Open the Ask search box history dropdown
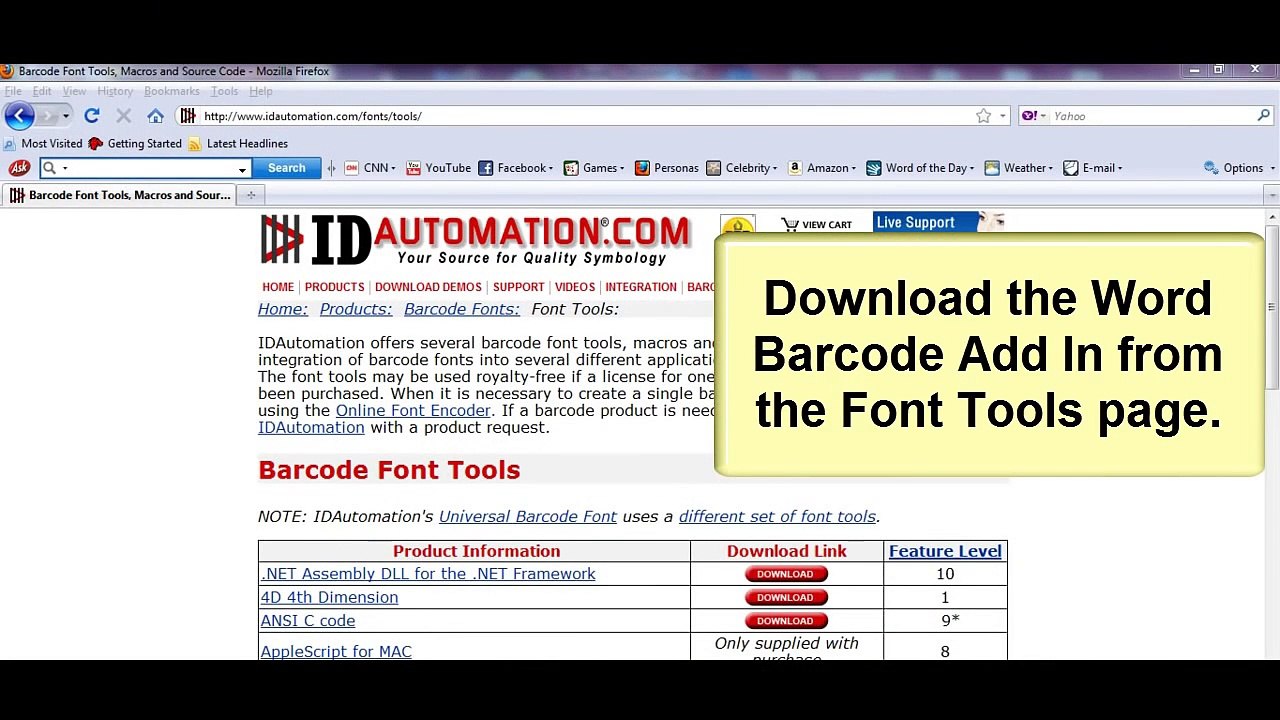 [242, 169]
